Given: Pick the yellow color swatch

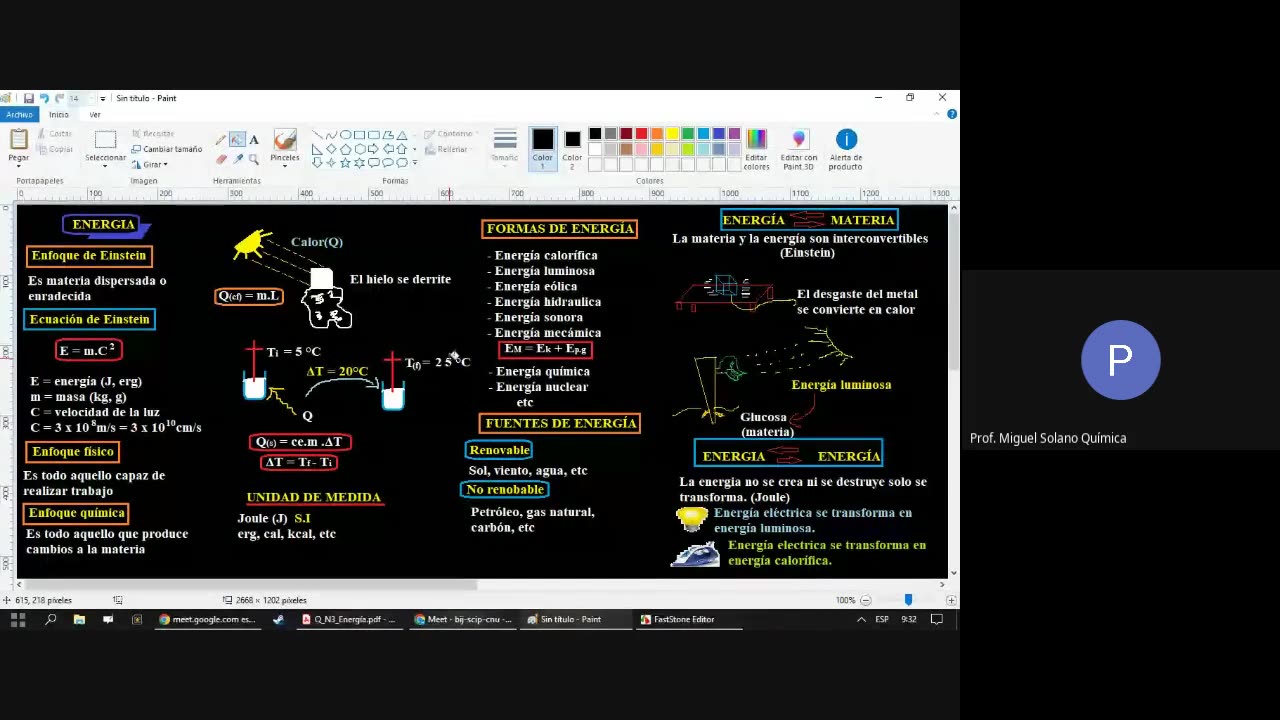Looking at the screenshot, I should pyautogui.click(x=672, y=134).
